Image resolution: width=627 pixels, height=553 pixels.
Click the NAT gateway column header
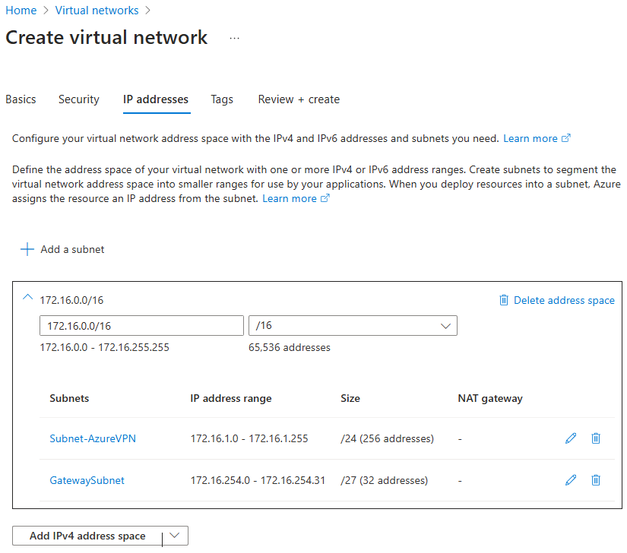[x=490, y=398]
